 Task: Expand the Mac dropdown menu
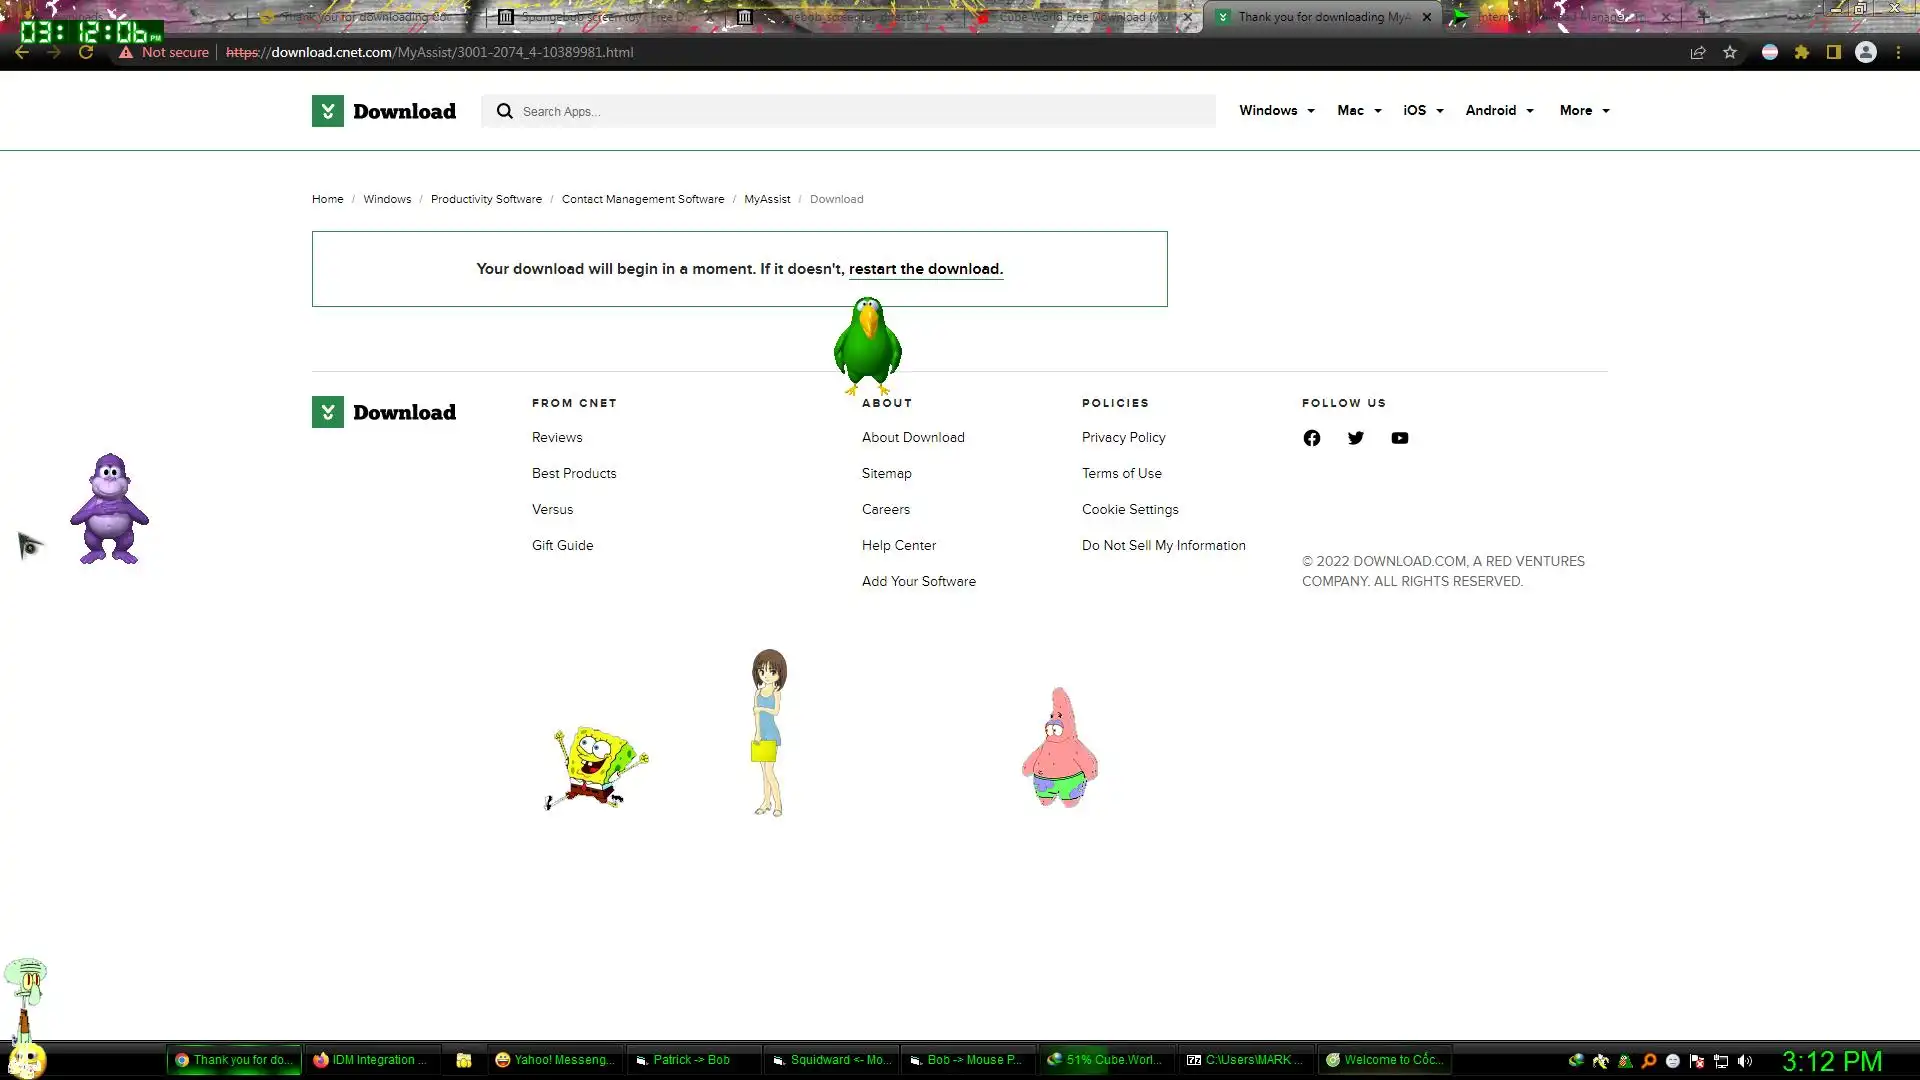(x=1359, y=111)
